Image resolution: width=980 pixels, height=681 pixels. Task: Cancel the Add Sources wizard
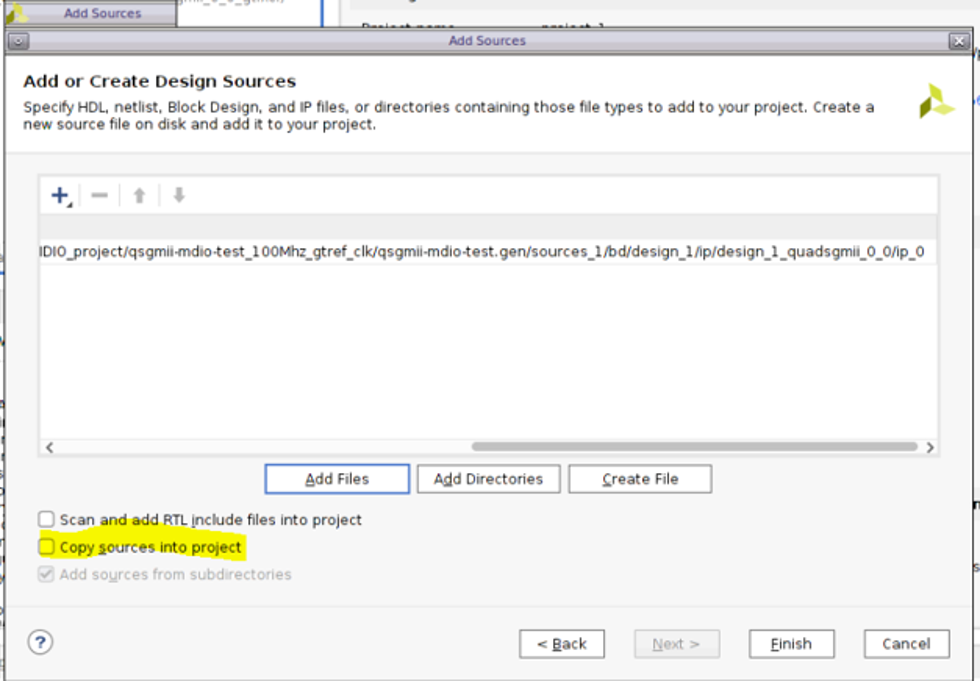tap(906, 644)
